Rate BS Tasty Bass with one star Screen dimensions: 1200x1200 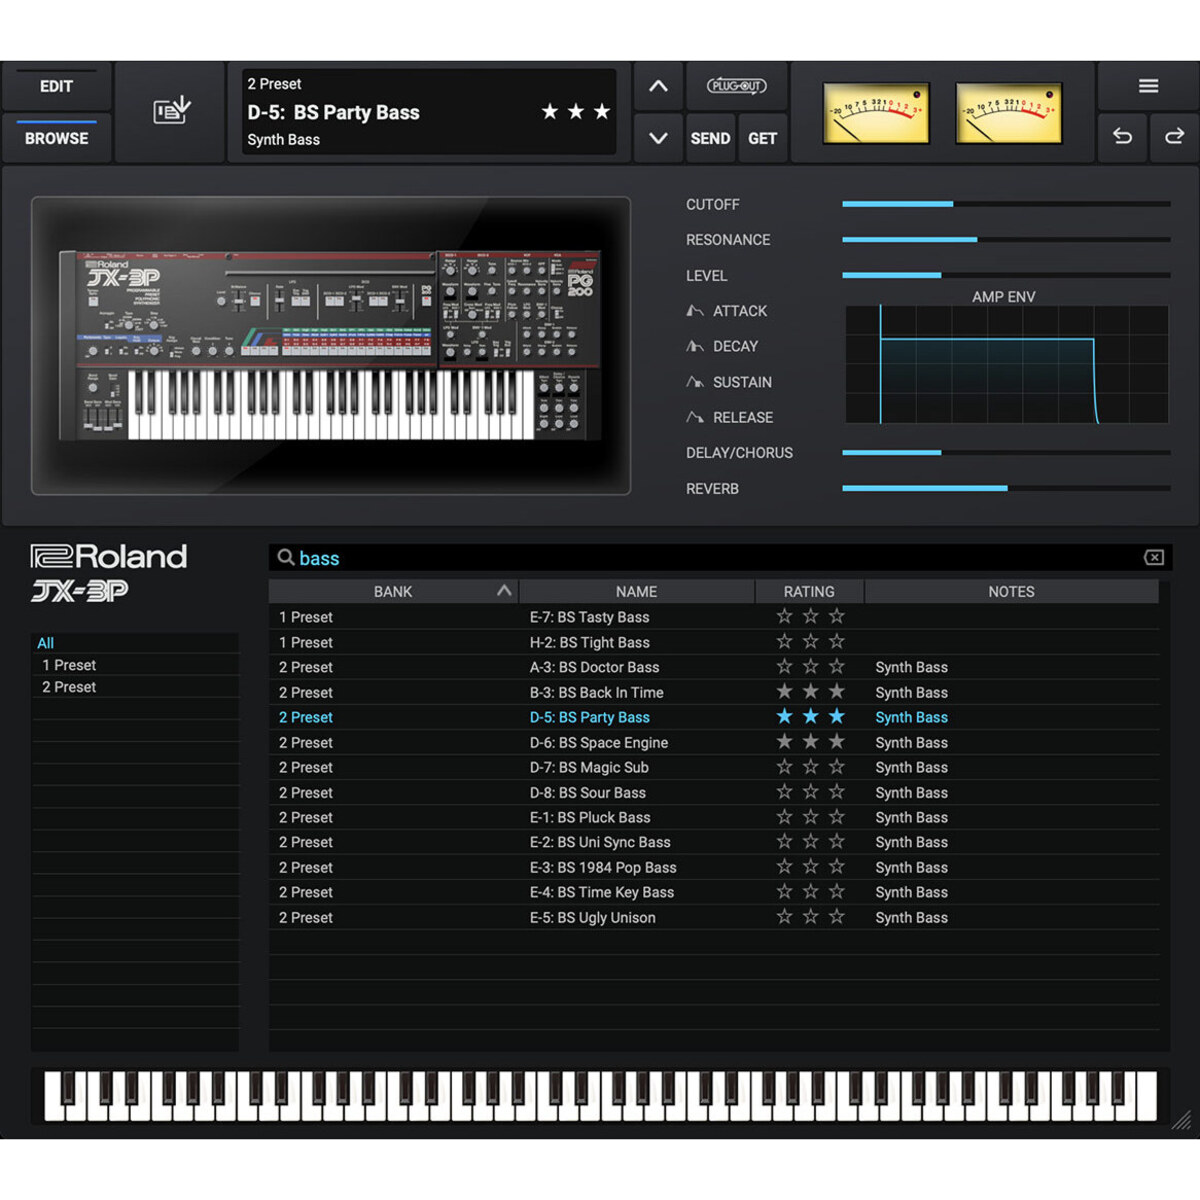pos(784,617)
